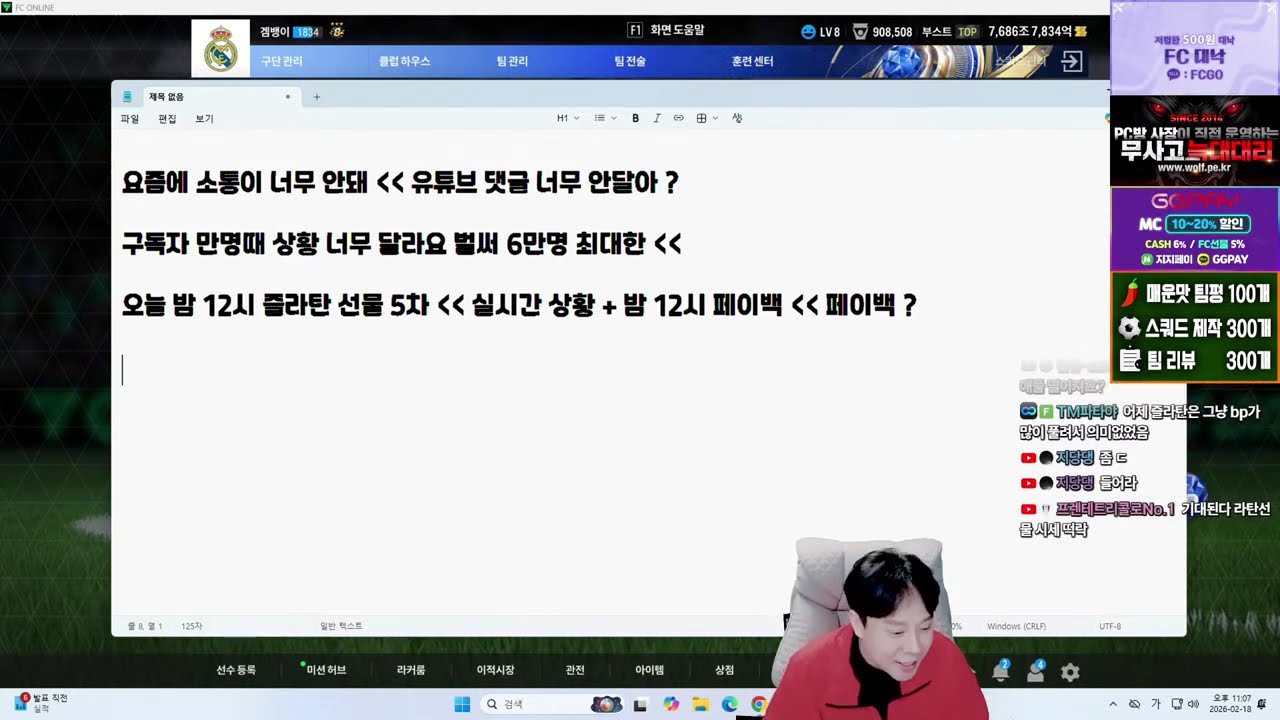Click the badge icon beside 1834

point(337,31)
